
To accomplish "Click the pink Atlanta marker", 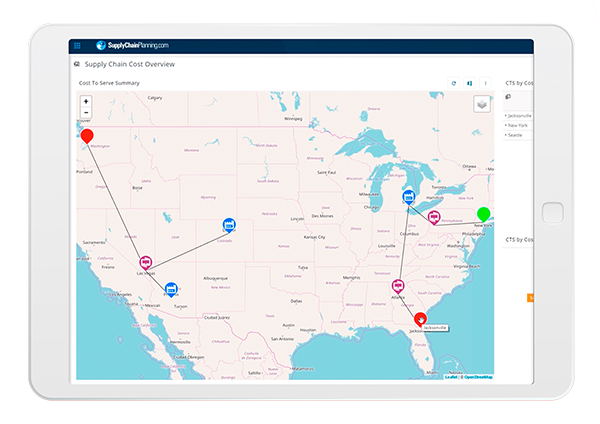I will coord(398,287).
